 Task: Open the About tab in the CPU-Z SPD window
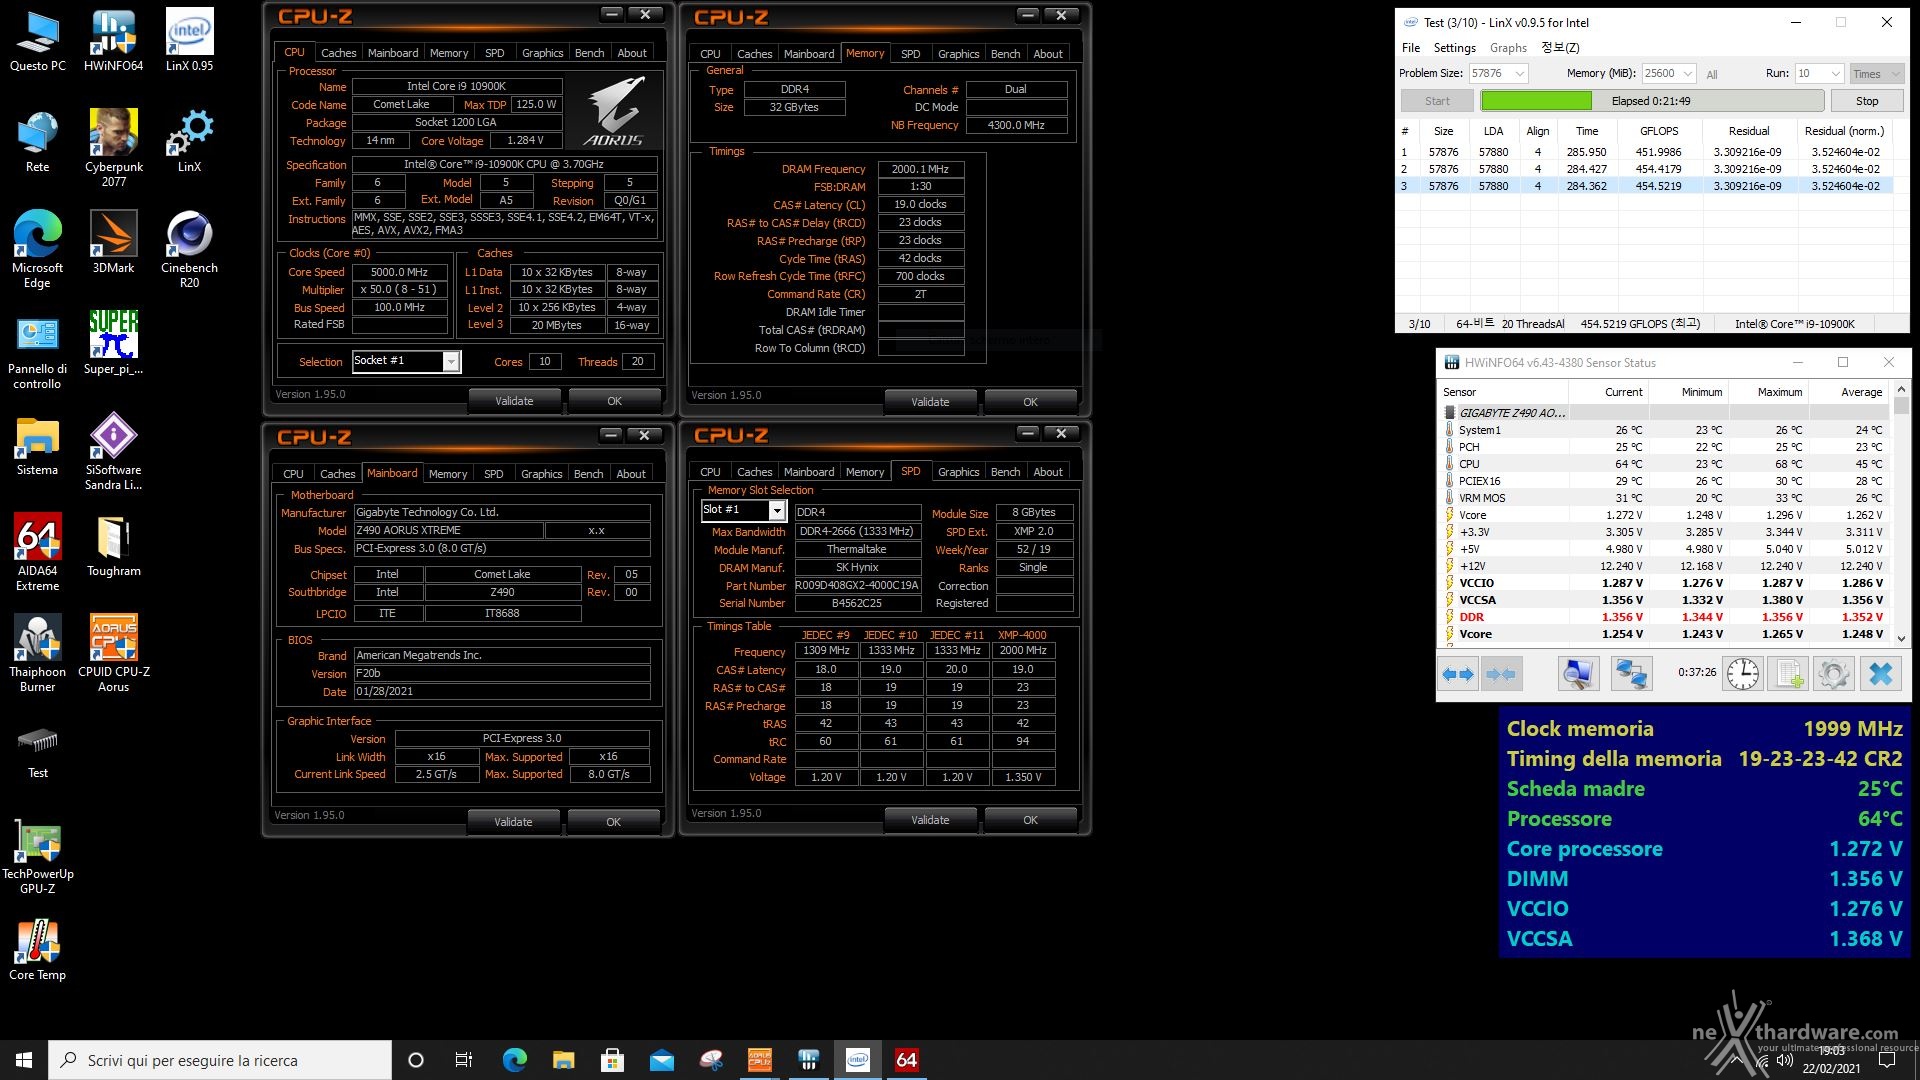pyautogui.click(x=1048, y=472)
